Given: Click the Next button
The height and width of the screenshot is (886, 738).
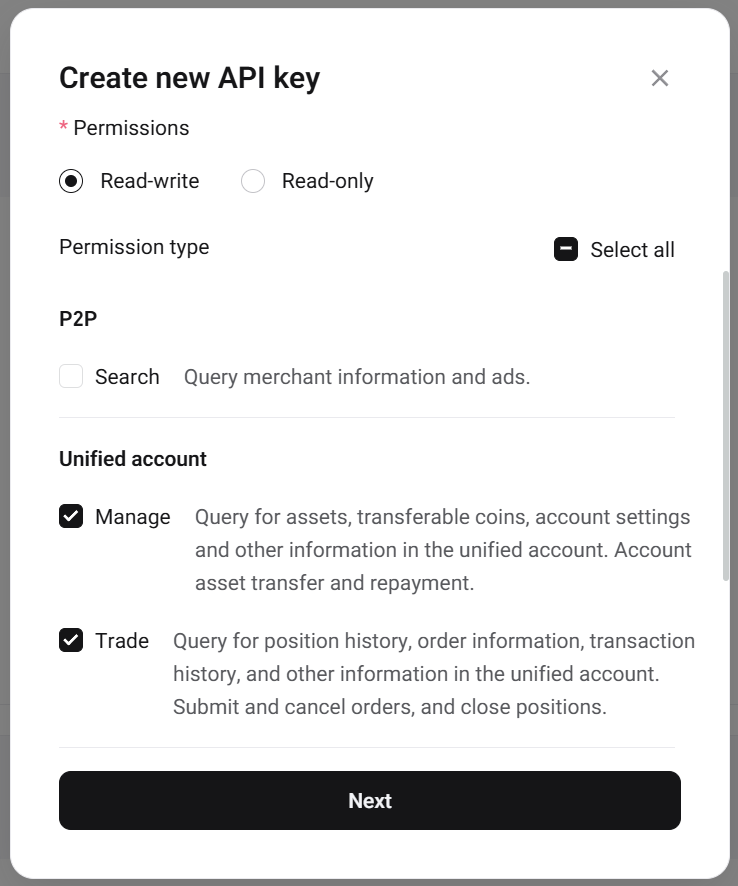Looking at the screenshot, I should click(370, 800).
